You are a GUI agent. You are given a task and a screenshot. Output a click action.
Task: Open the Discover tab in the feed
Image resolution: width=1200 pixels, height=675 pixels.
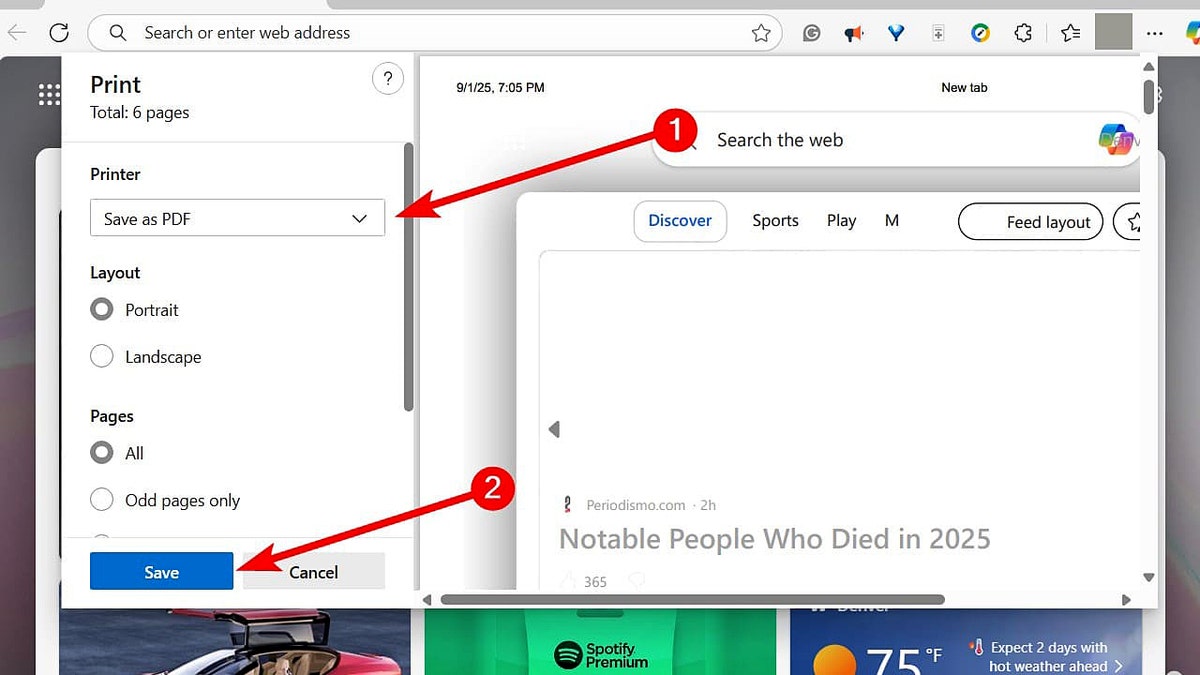tap(680, 221)
